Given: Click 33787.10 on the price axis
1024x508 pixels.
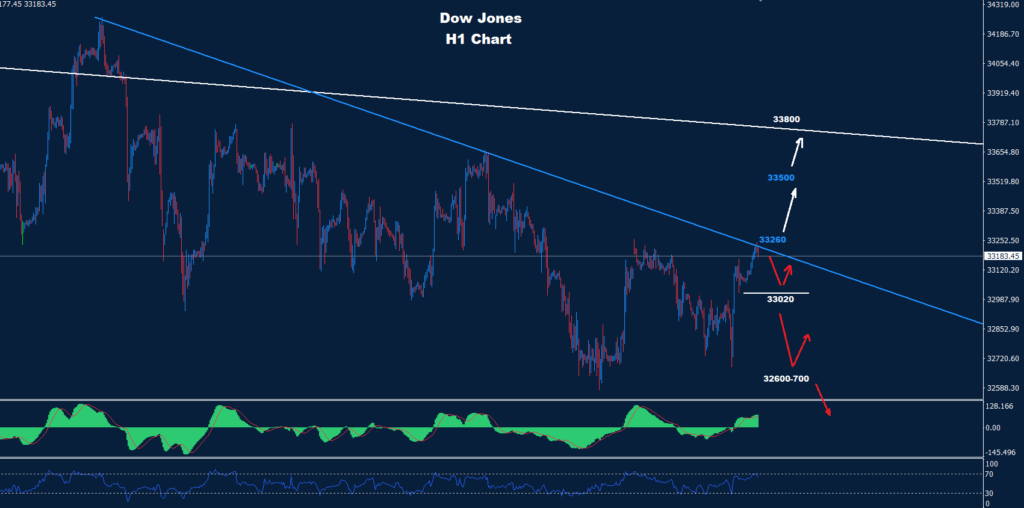Looking at the screenshot, I should pyautogui.click(x=1003, y=122).
